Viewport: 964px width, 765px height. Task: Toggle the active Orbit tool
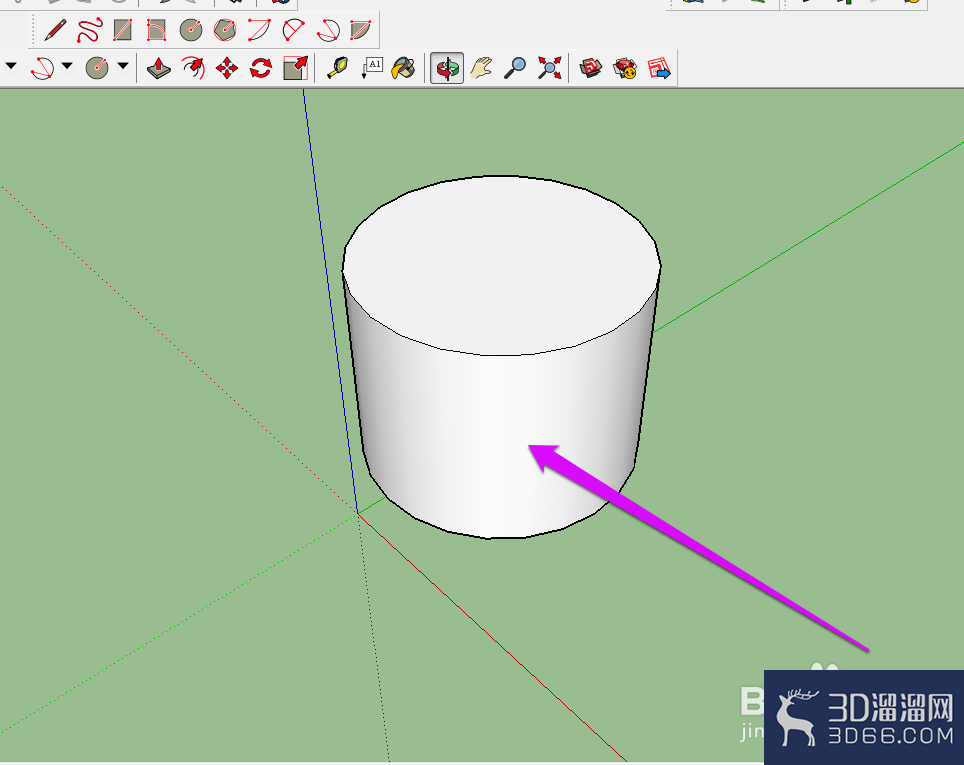pos(447,68)
